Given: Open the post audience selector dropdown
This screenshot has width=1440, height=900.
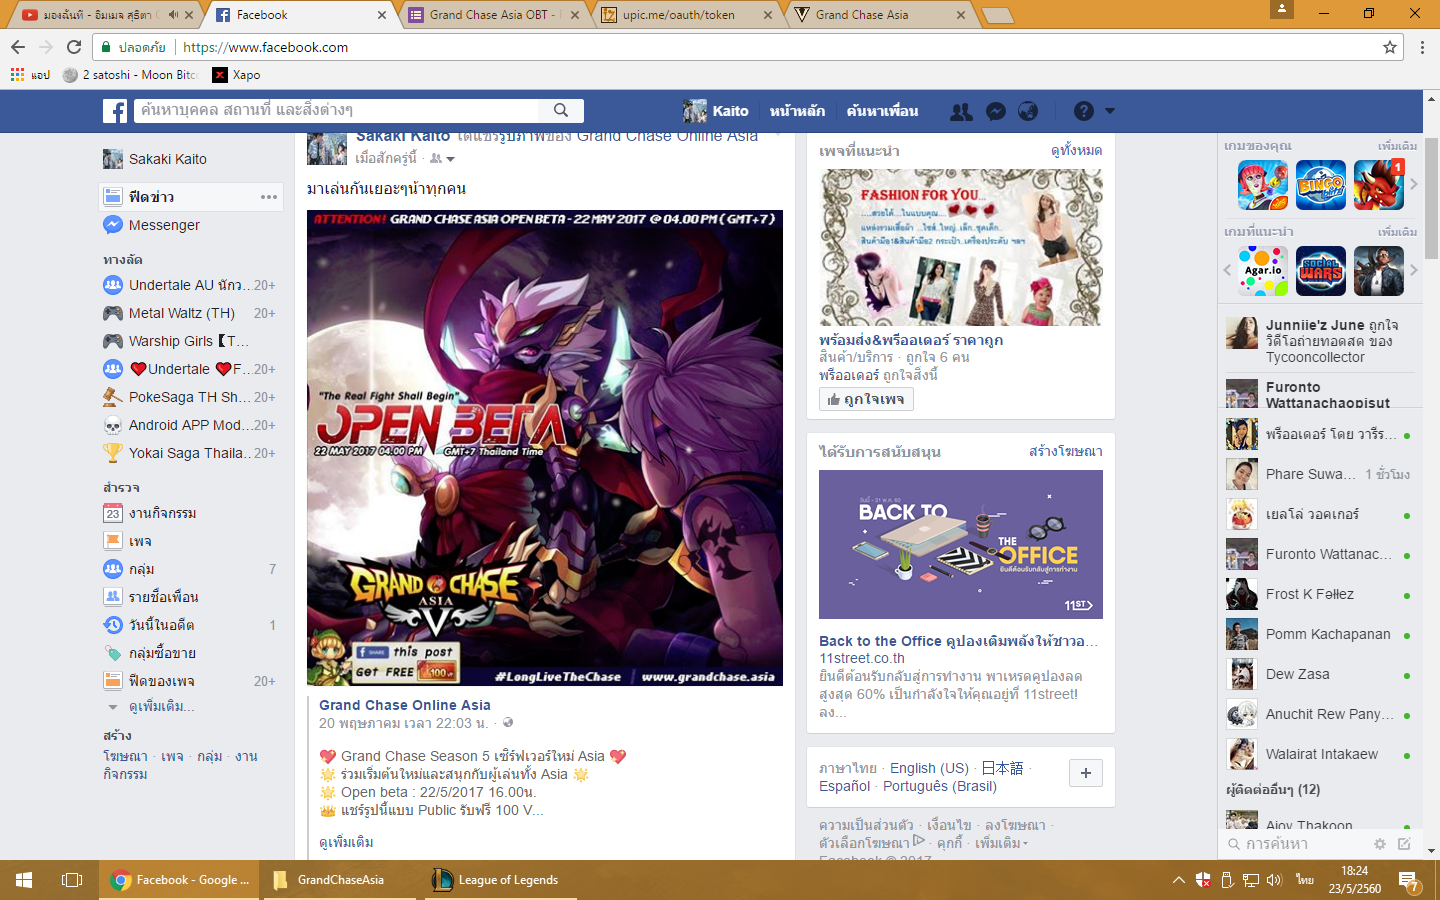Looking at the screenshot, I should 442,158.
